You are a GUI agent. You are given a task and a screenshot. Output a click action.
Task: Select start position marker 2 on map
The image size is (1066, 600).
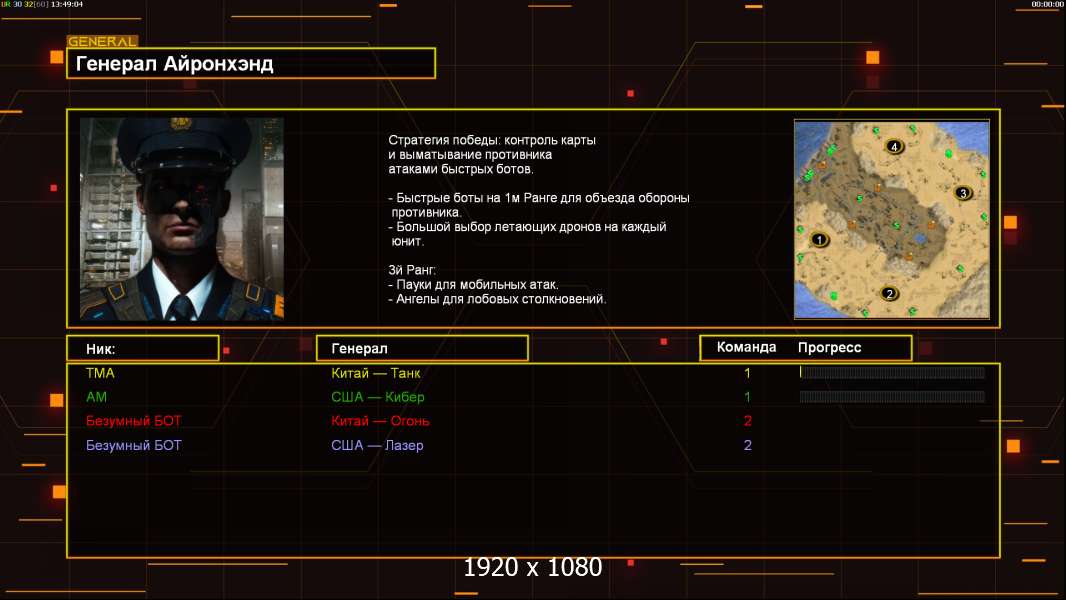pyautogui.click(x=889, y=294)
